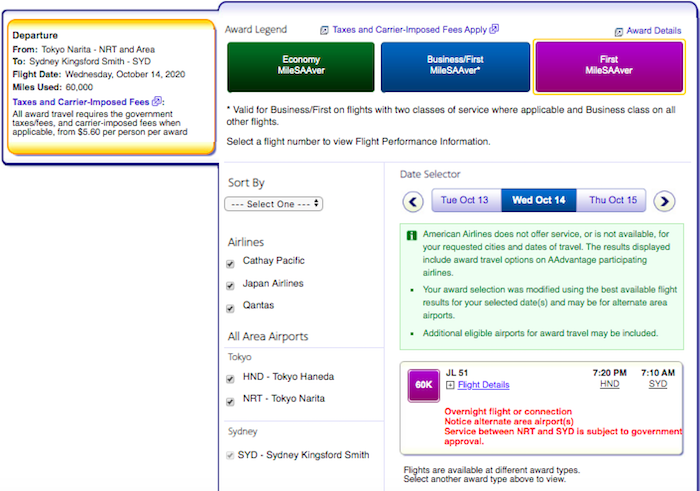Choose the Business/First MileSAAver award button
This screenshot has height=491, width=700.
tap(454, 66)
